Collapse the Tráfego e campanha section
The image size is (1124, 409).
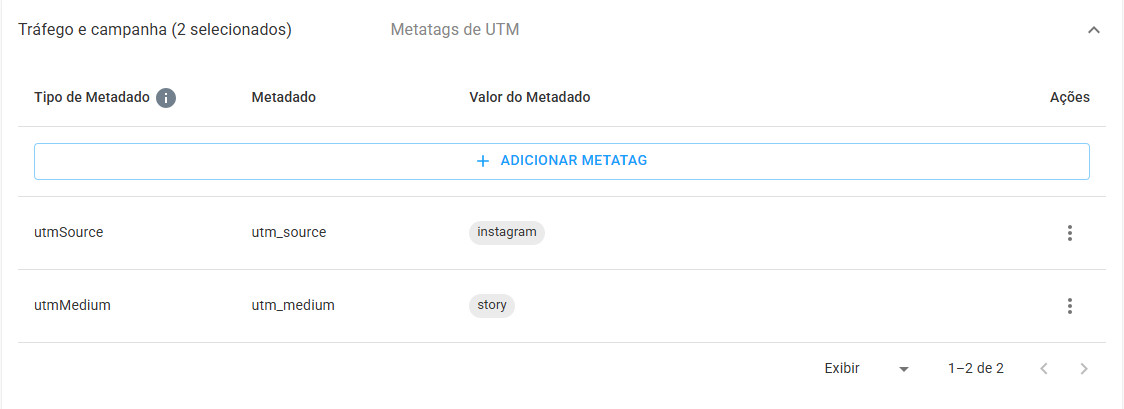pyautogui.click(x=1093, y=30)
